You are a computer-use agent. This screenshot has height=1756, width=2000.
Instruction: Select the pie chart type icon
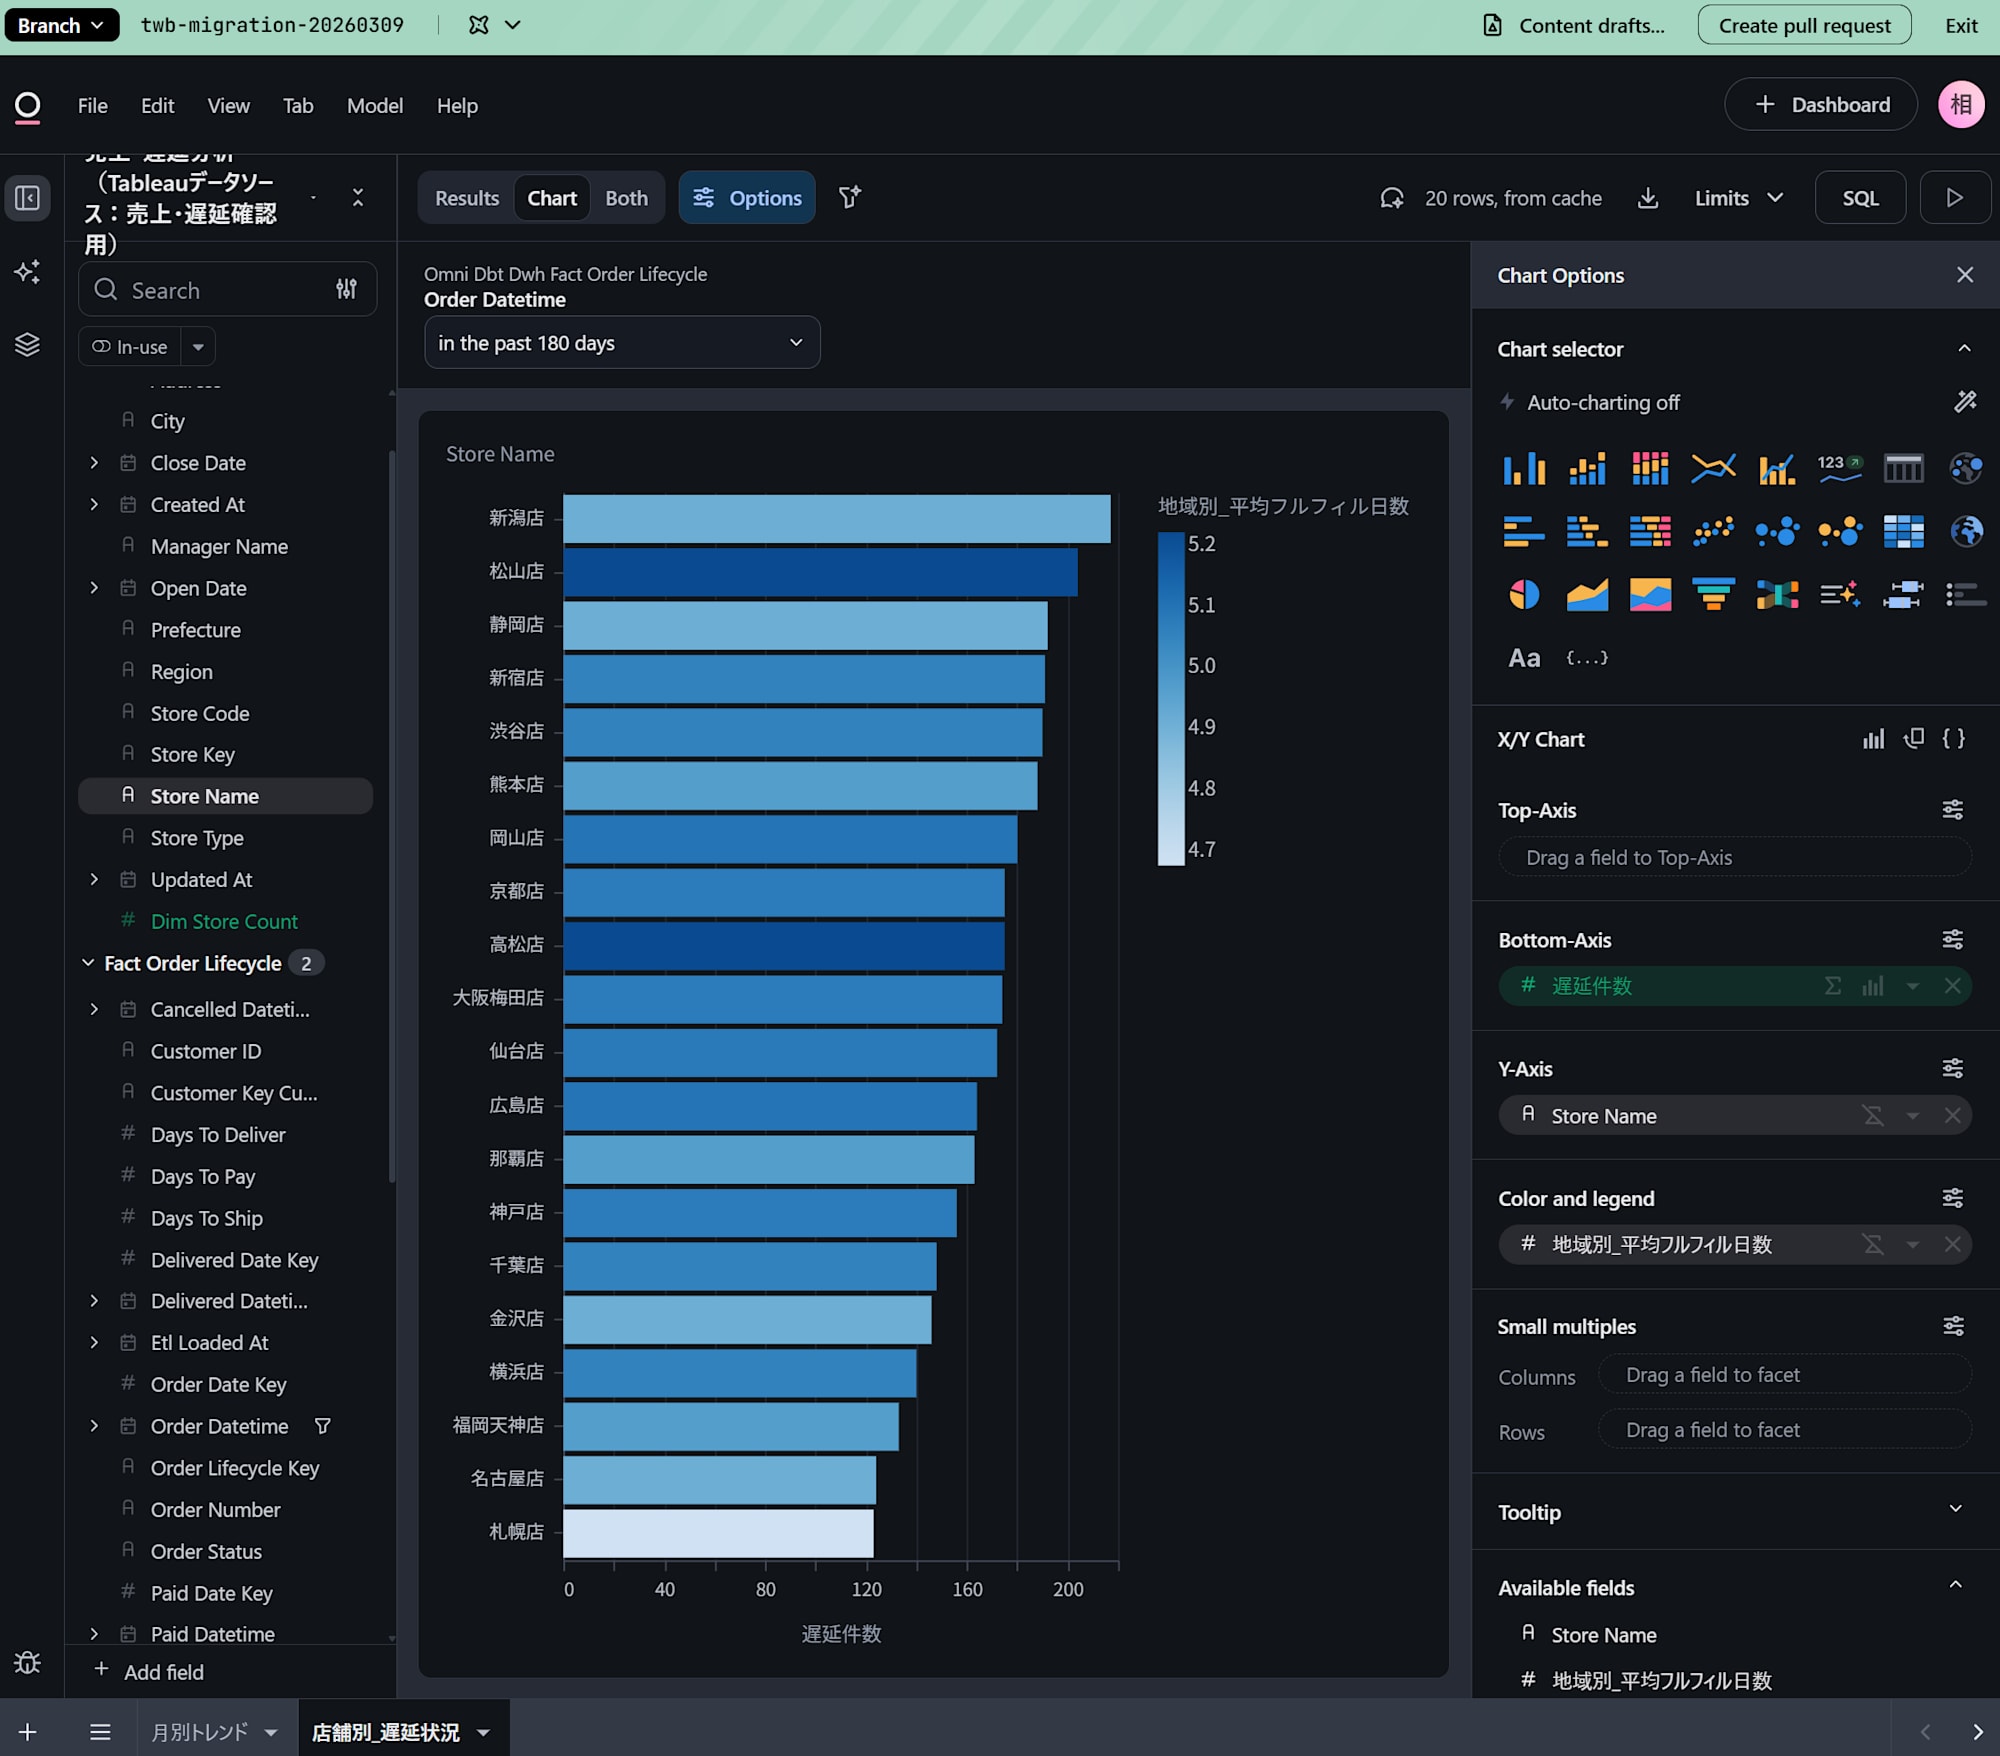pos(1523,595)
